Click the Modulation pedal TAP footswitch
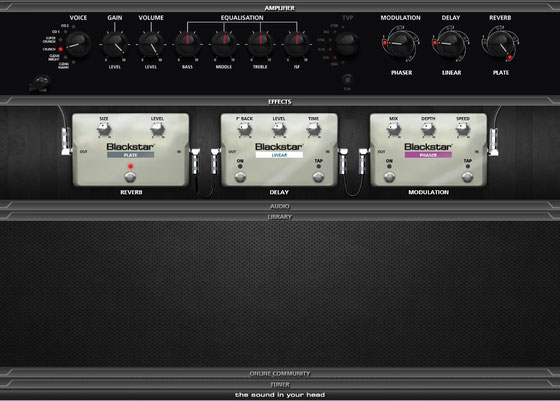The image size is (560, 401). click(x=468, y=177)
